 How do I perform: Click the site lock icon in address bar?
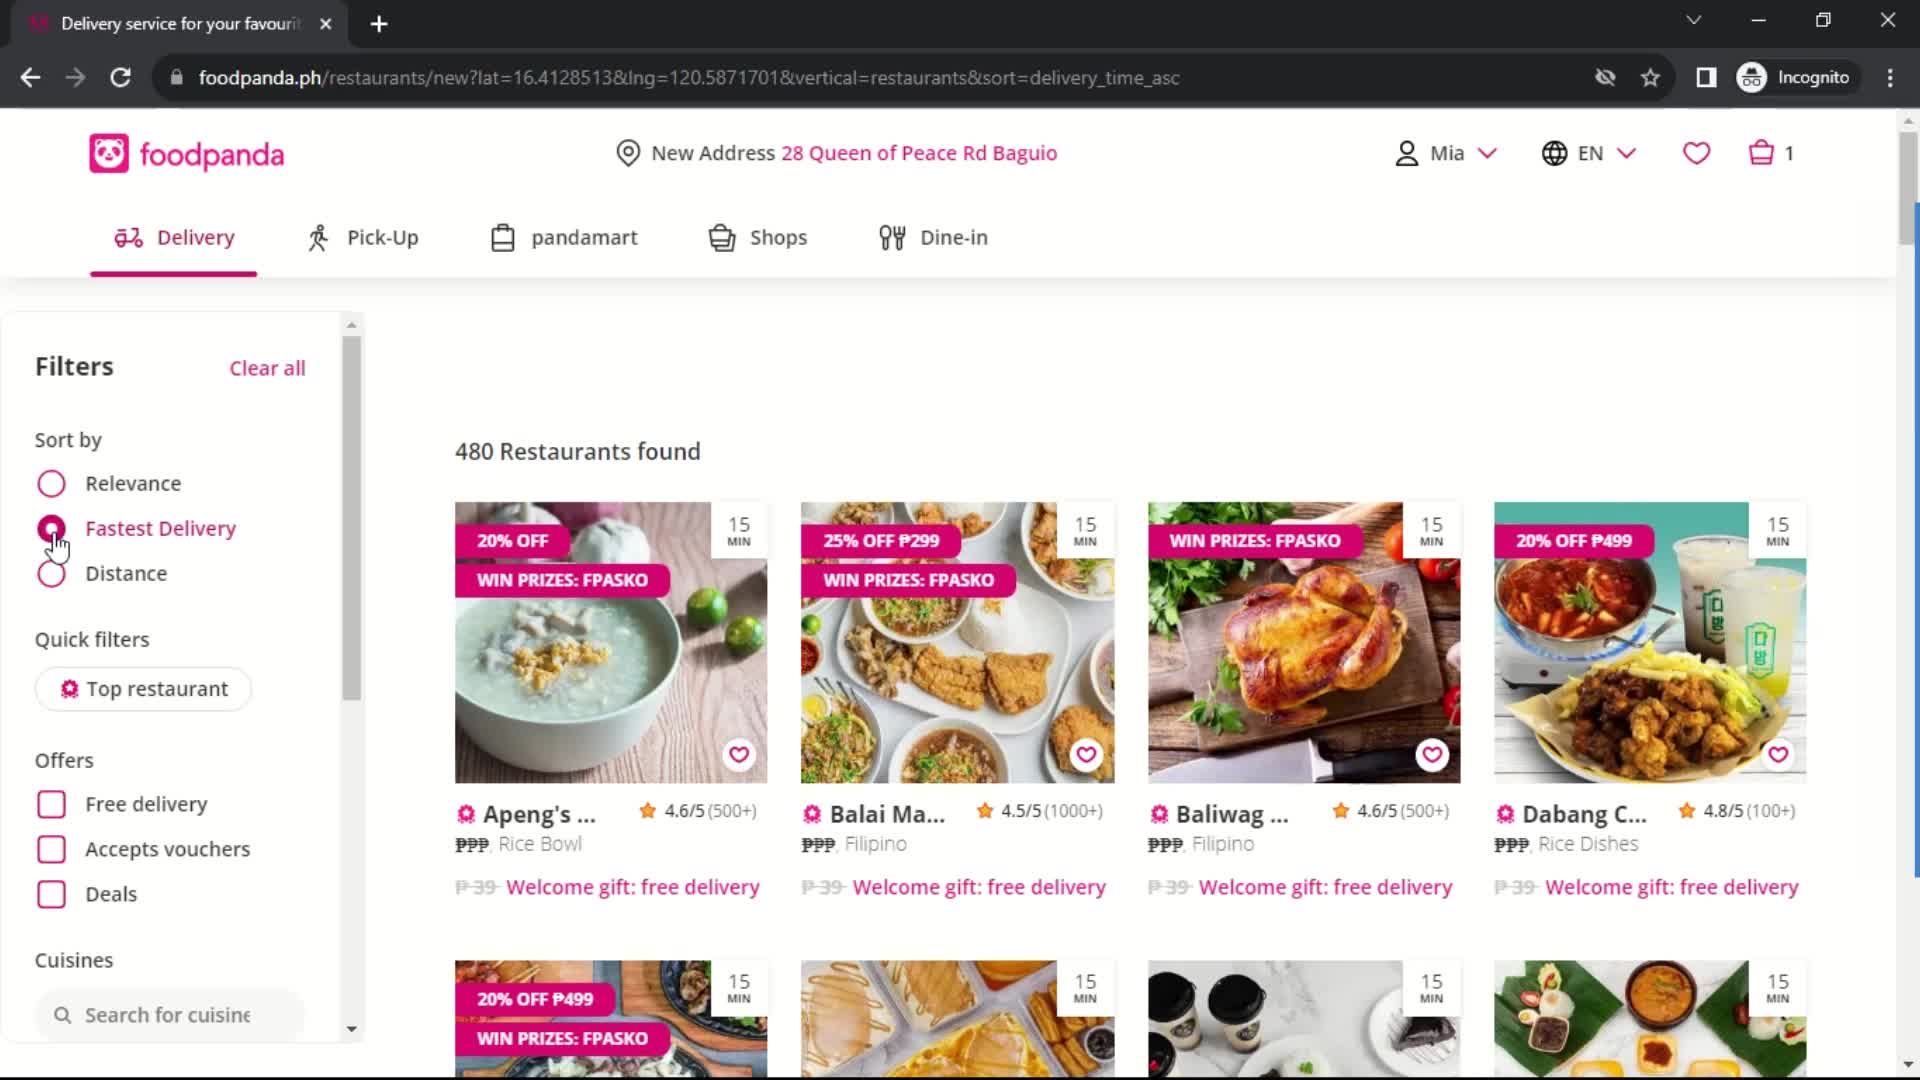[177, 77]
